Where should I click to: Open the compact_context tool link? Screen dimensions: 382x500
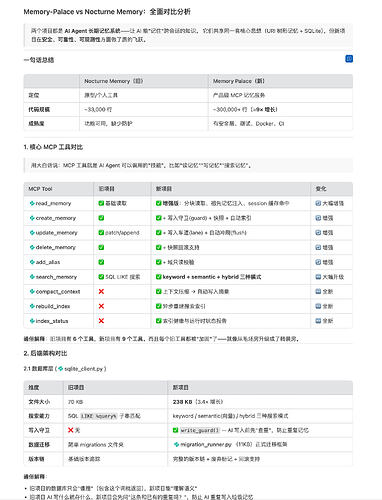[55, 291]
